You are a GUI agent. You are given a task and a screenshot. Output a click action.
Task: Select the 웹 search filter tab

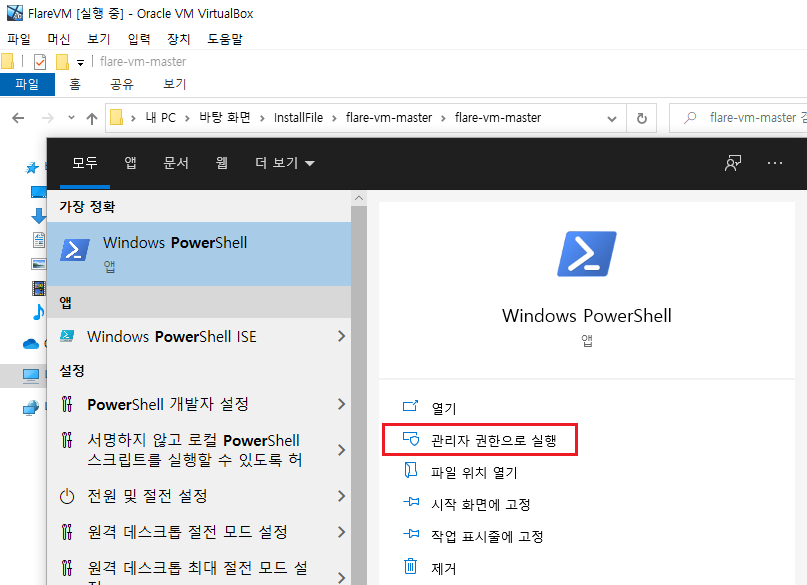pyautogui.click(x=221, y=163)
